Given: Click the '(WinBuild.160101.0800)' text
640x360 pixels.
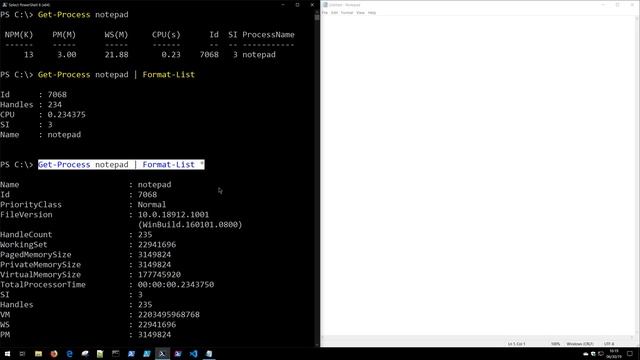Looking at the screenshot, I should pos(190,224).
